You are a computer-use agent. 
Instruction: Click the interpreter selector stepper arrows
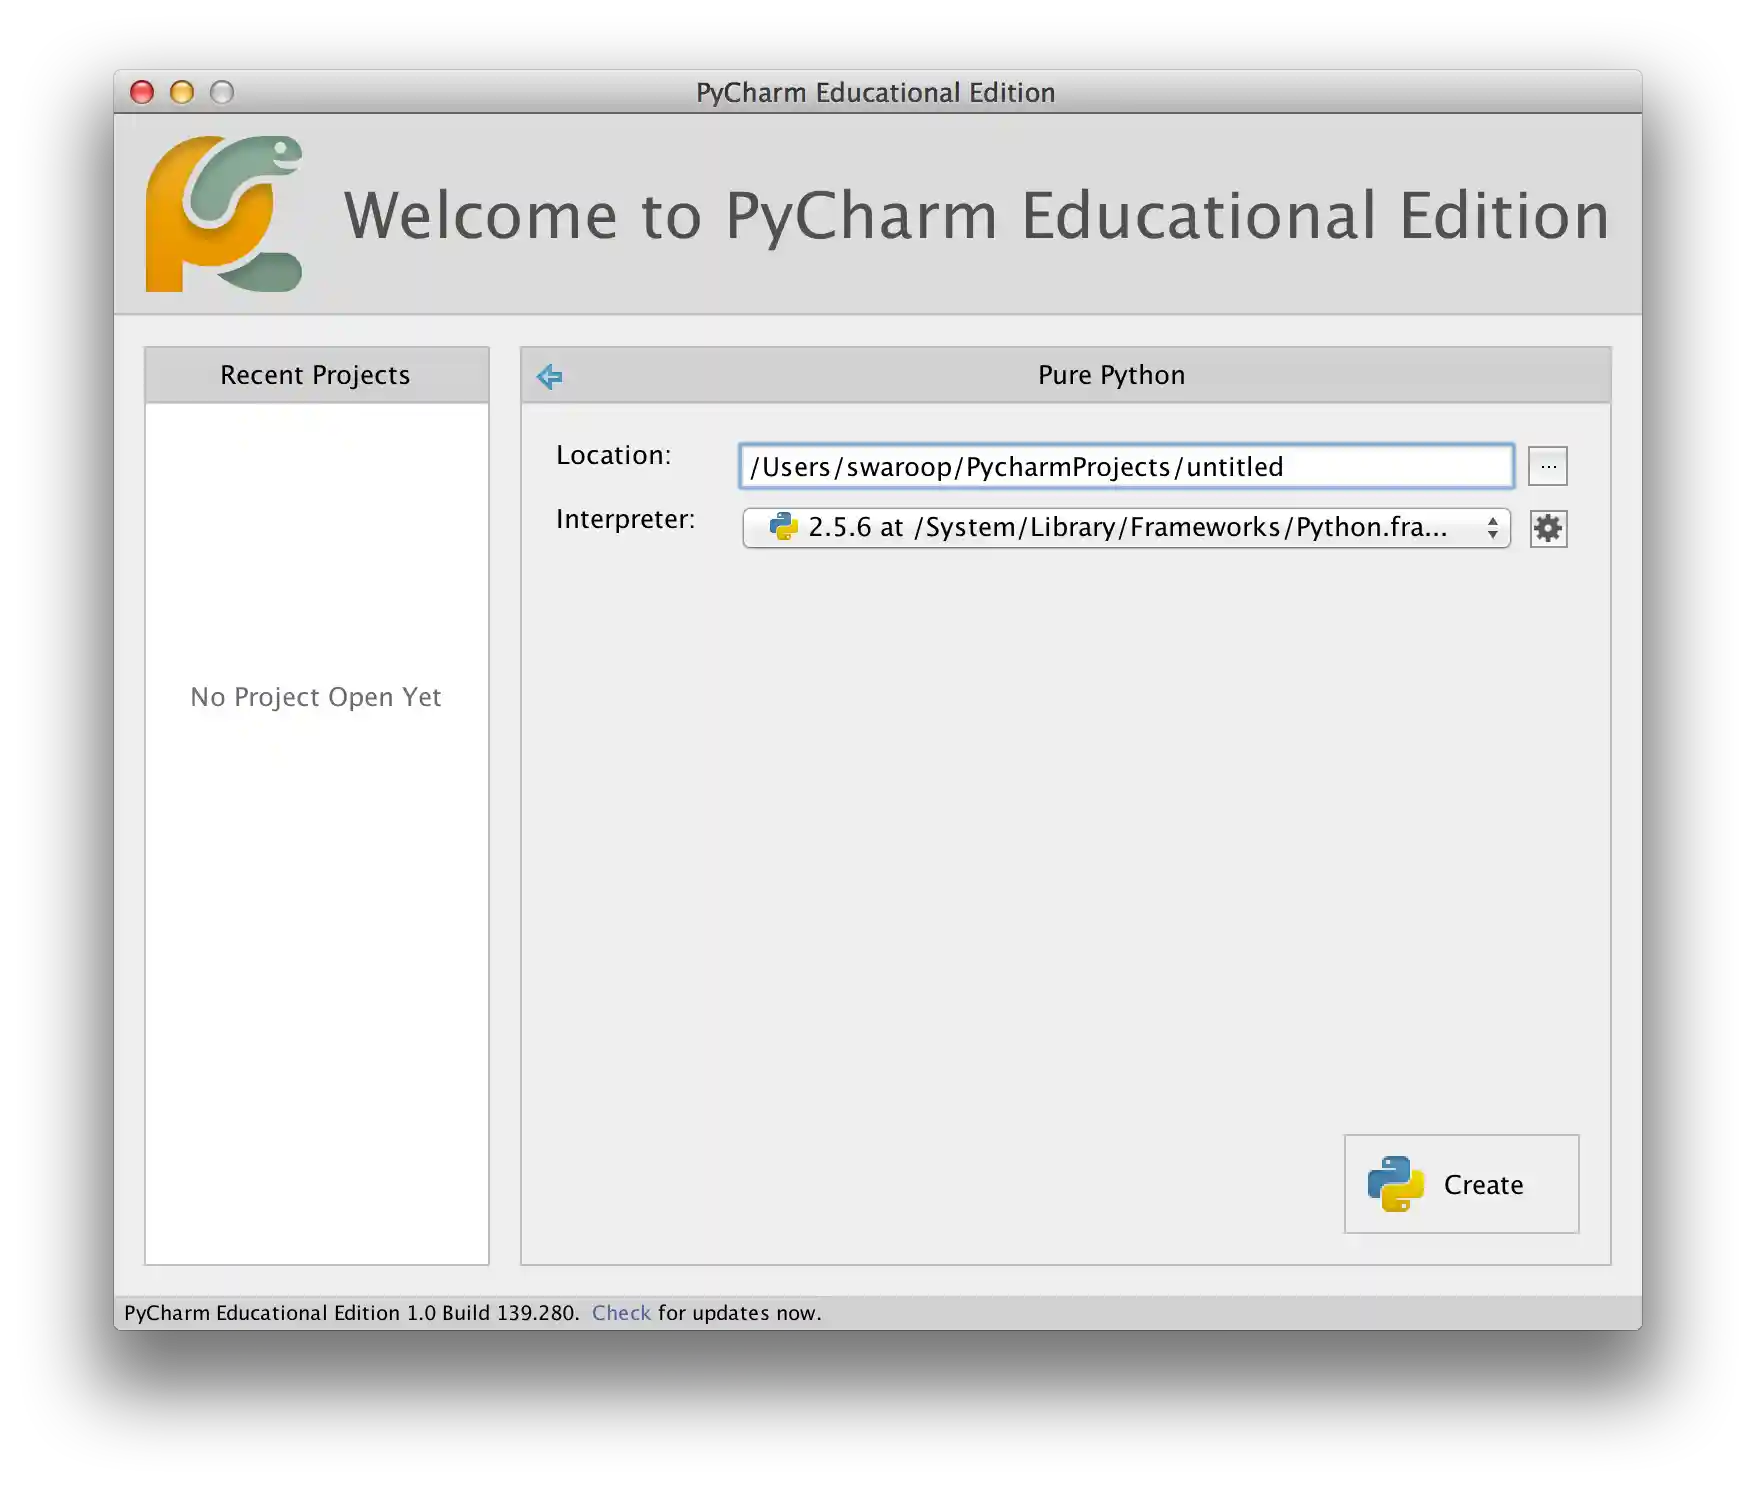click(x=1493, y=528)
